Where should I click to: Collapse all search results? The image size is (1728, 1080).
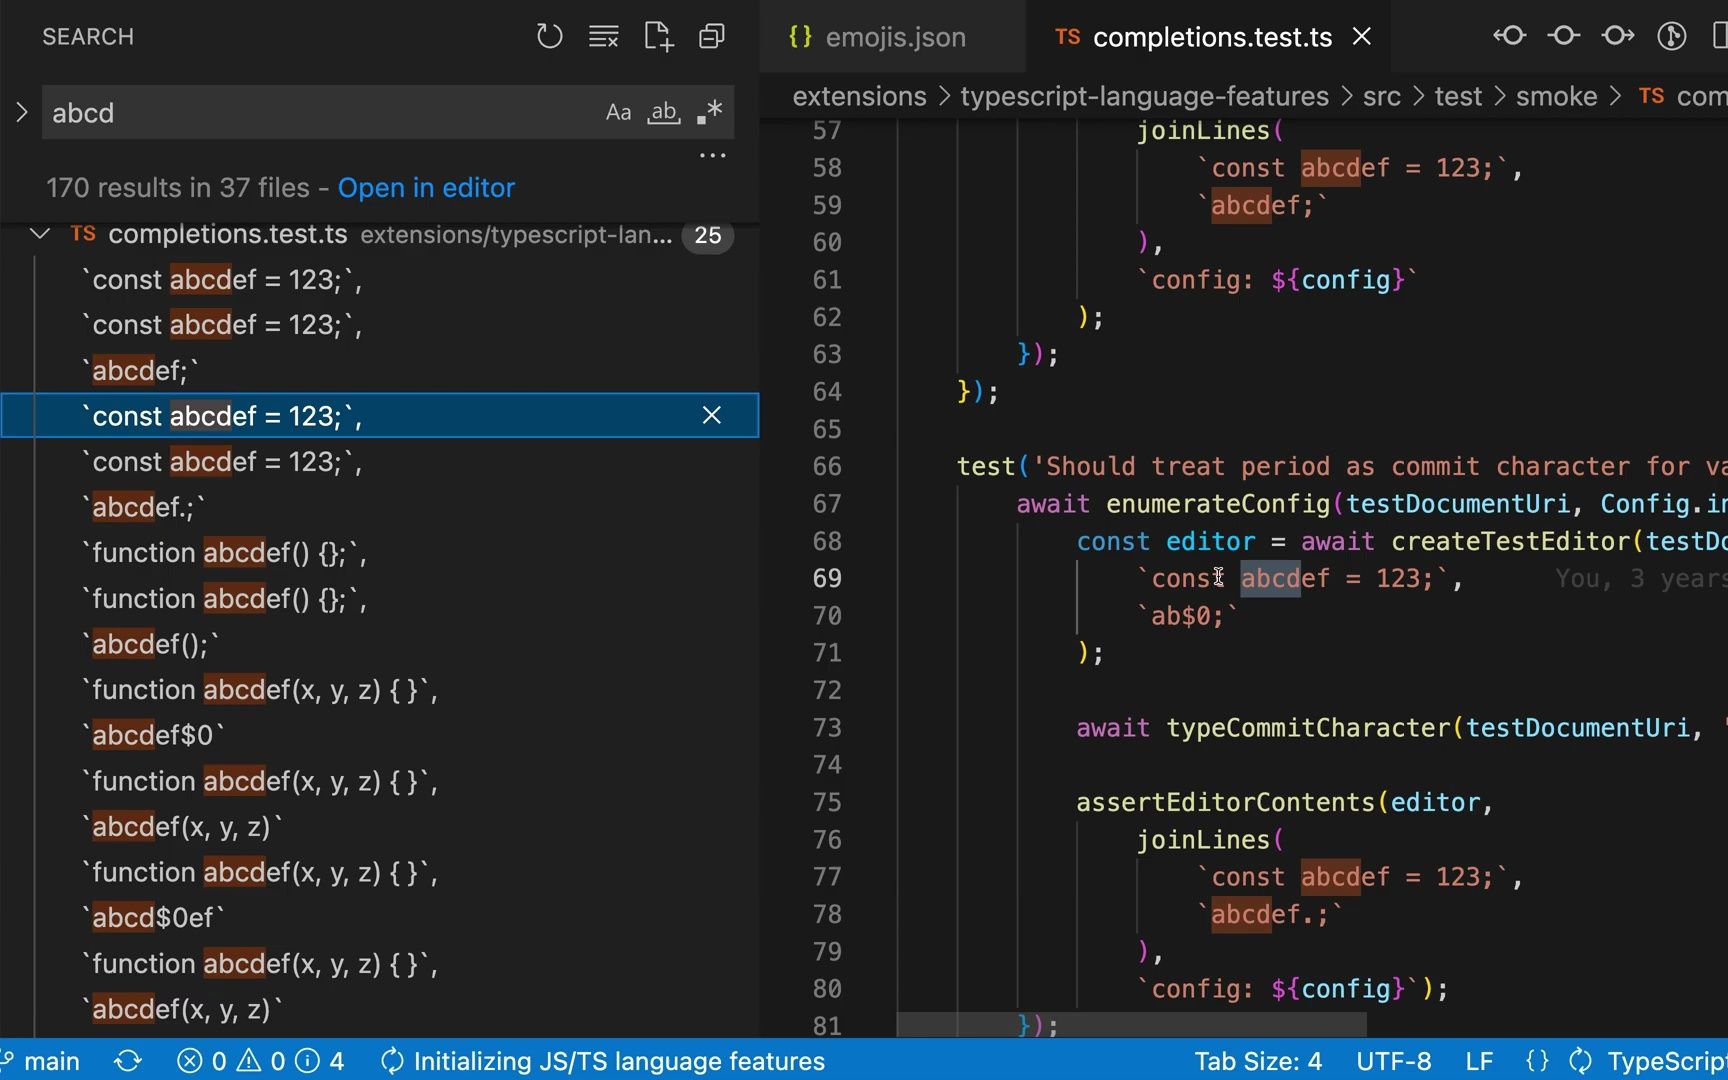(x=712, y=37)
